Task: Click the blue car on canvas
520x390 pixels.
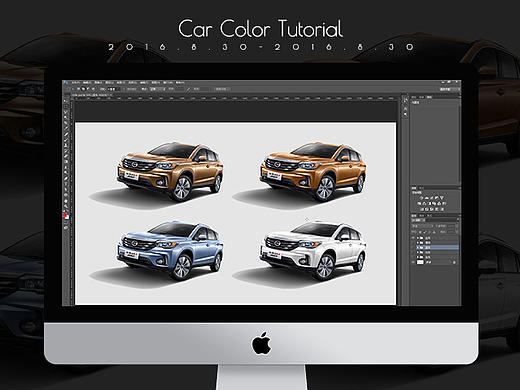Action: coord(170,250)
